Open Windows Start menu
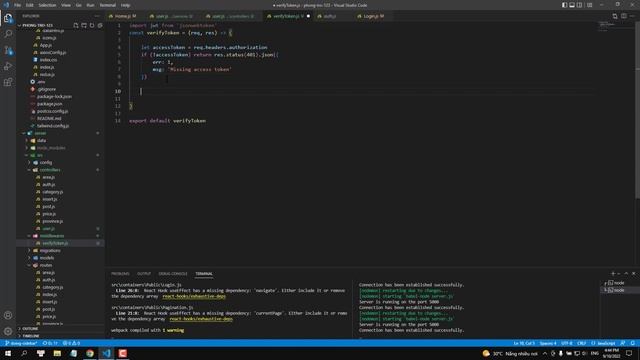Image resolution: width=640 pixels, height=360 pixels. 8,353
